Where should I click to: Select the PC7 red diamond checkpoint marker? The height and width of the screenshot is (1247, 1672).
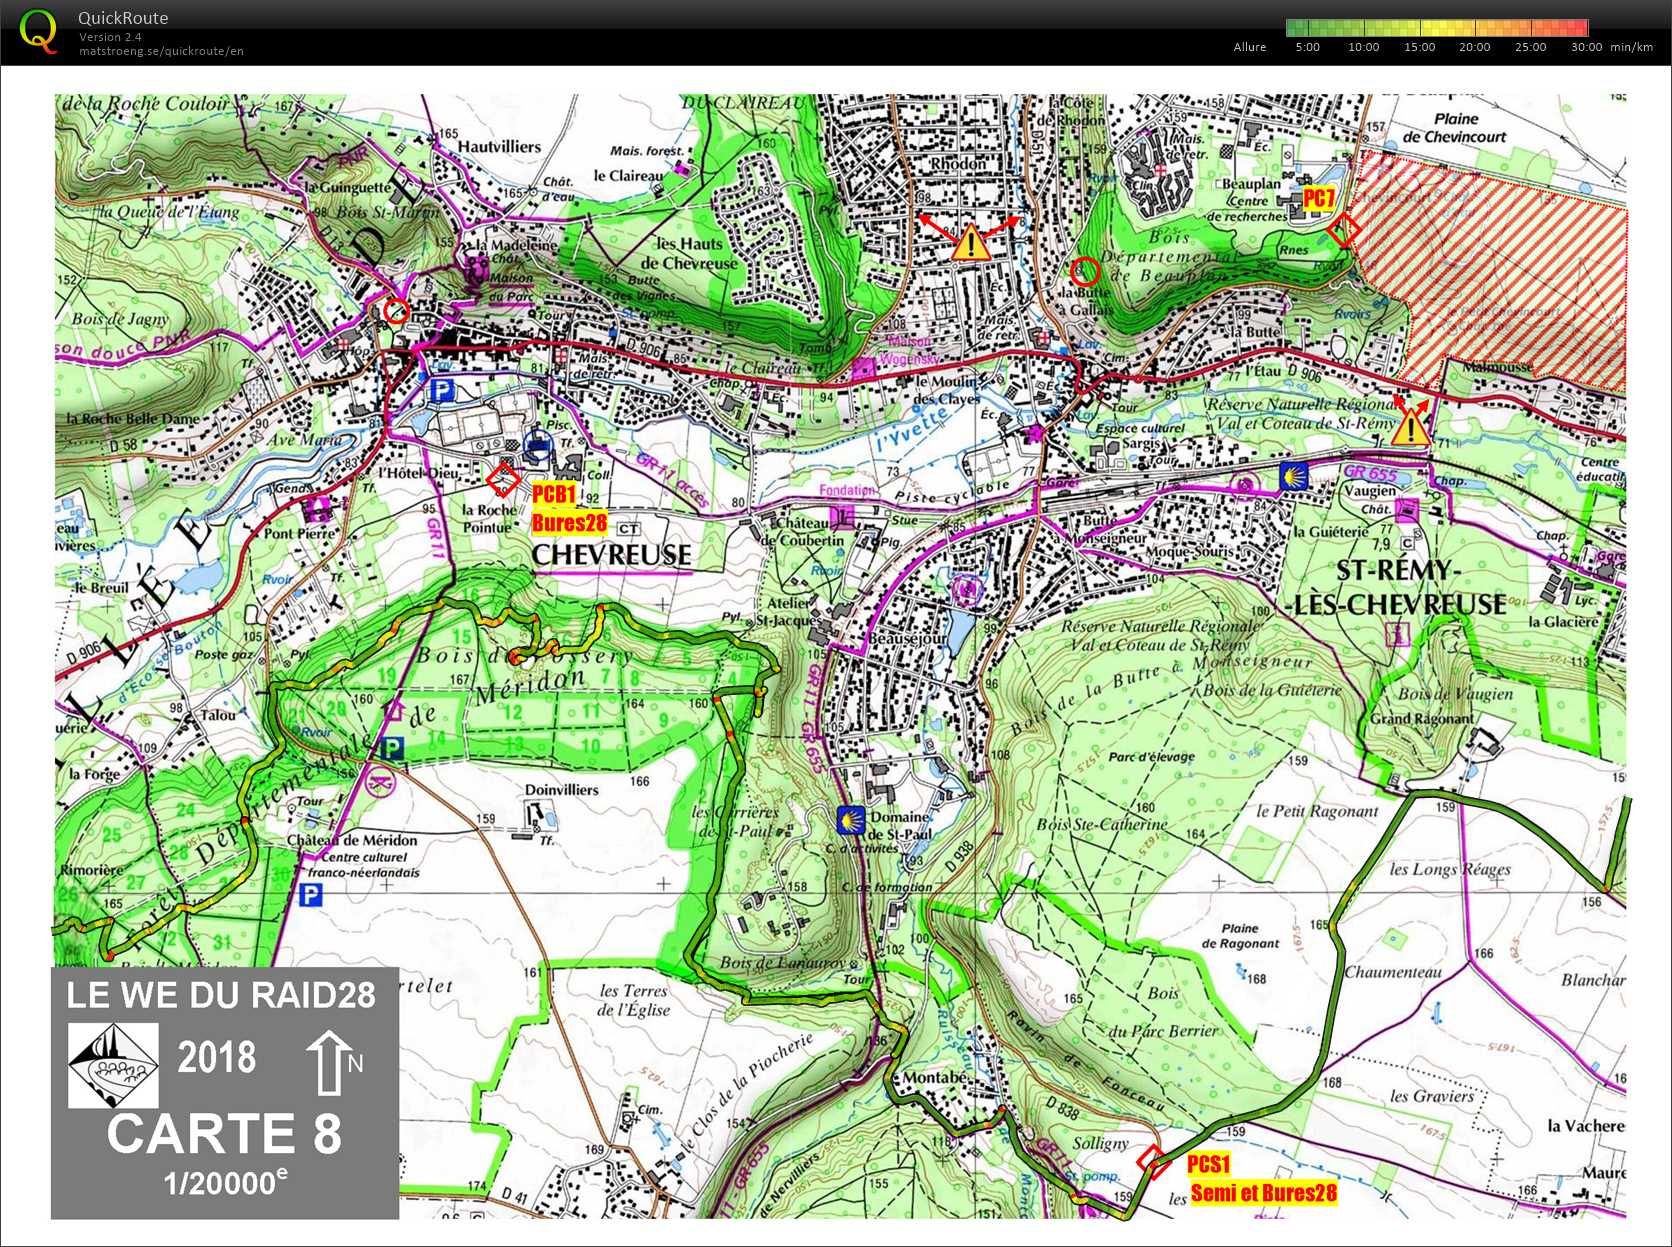(x=1343, y=231)
